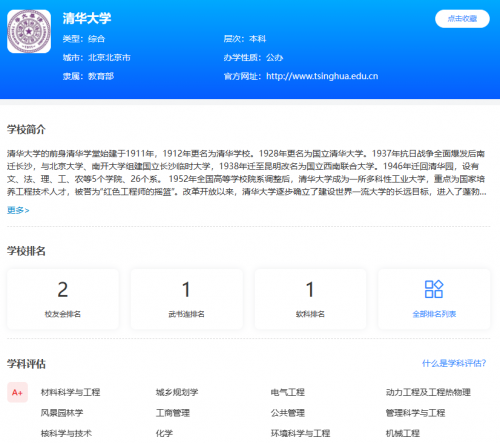Click the 学校简介 section heading
500x443 pixels.
(x=26, y=129)
